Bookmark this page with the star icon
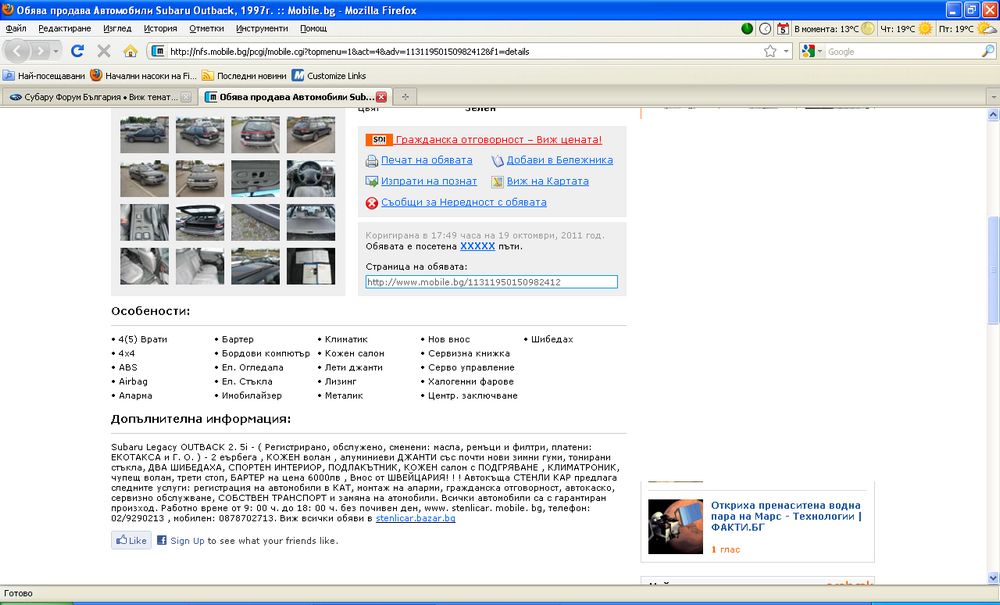The image size is (1000, 605). point(770,51)
